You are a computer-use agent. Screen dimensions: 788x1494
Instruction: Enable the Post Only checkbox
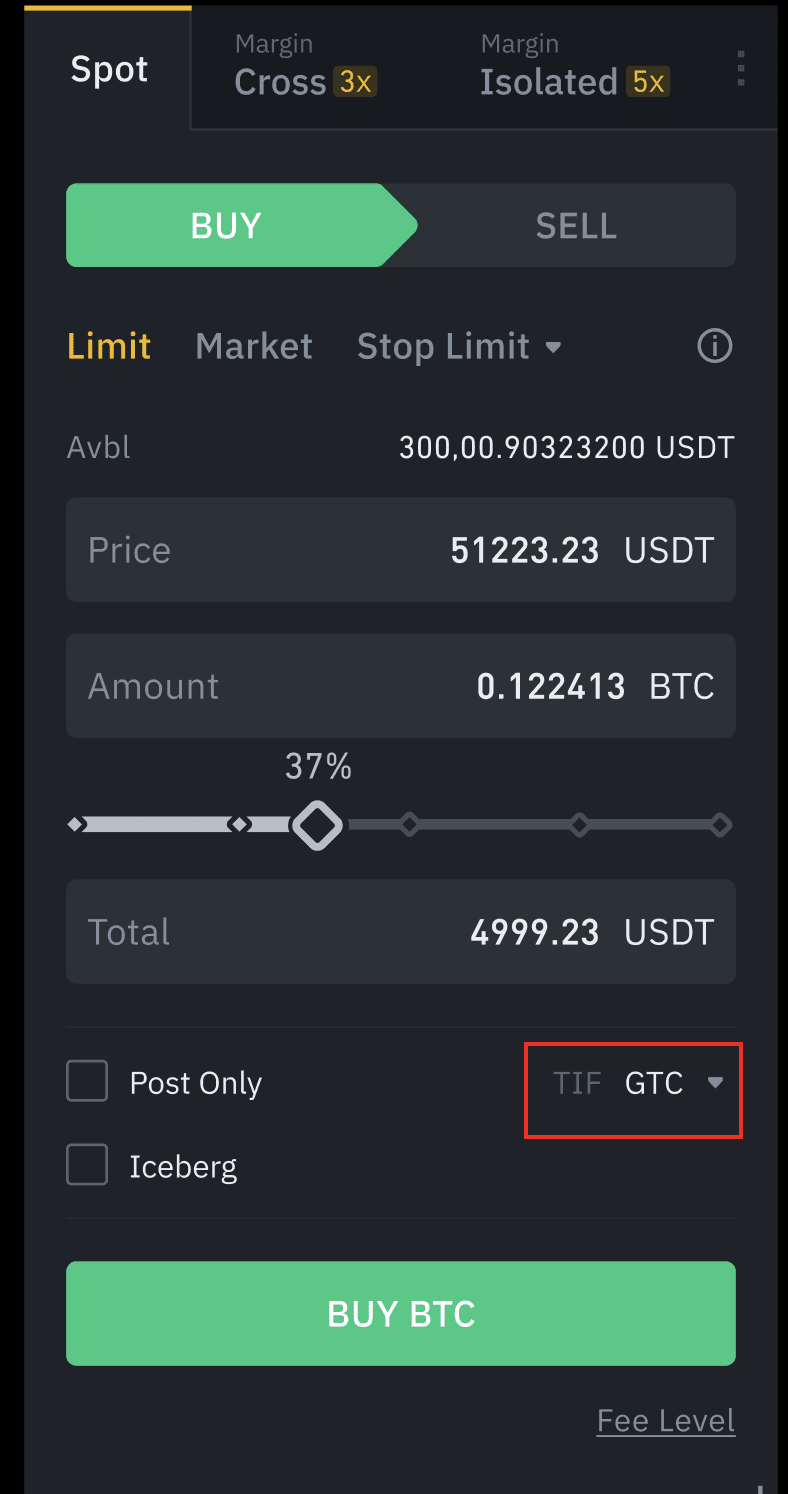[87, 1082]
